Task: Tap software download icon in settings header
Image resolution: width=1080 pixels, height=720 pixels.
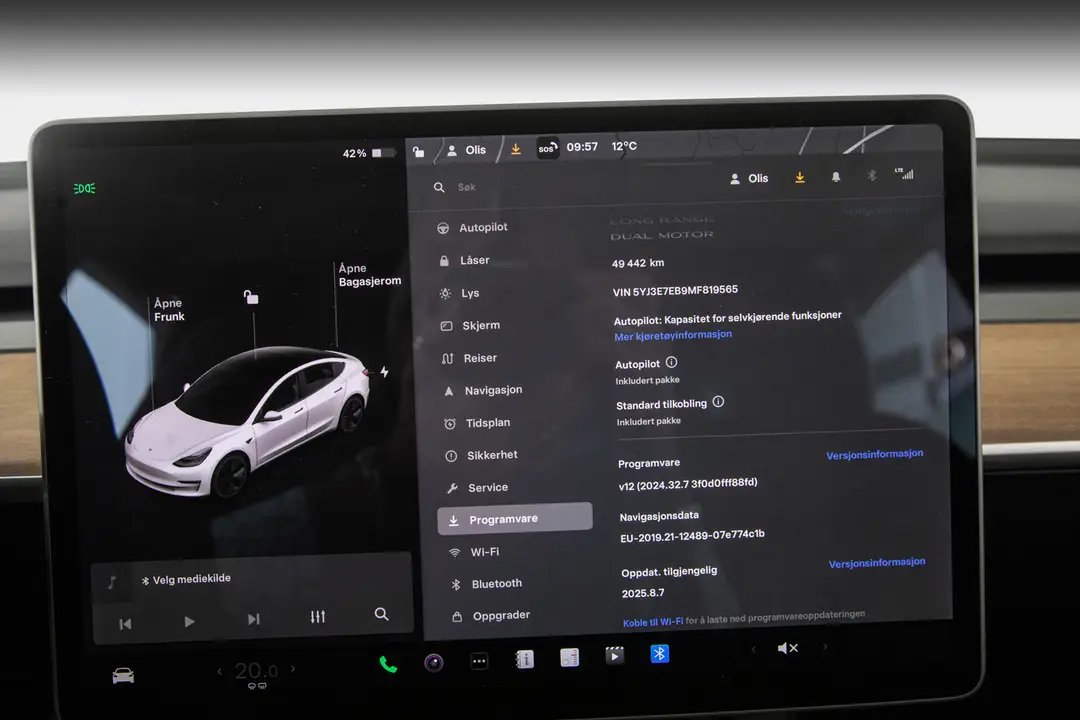Action: pyautogui.click(x=800, y=178)
